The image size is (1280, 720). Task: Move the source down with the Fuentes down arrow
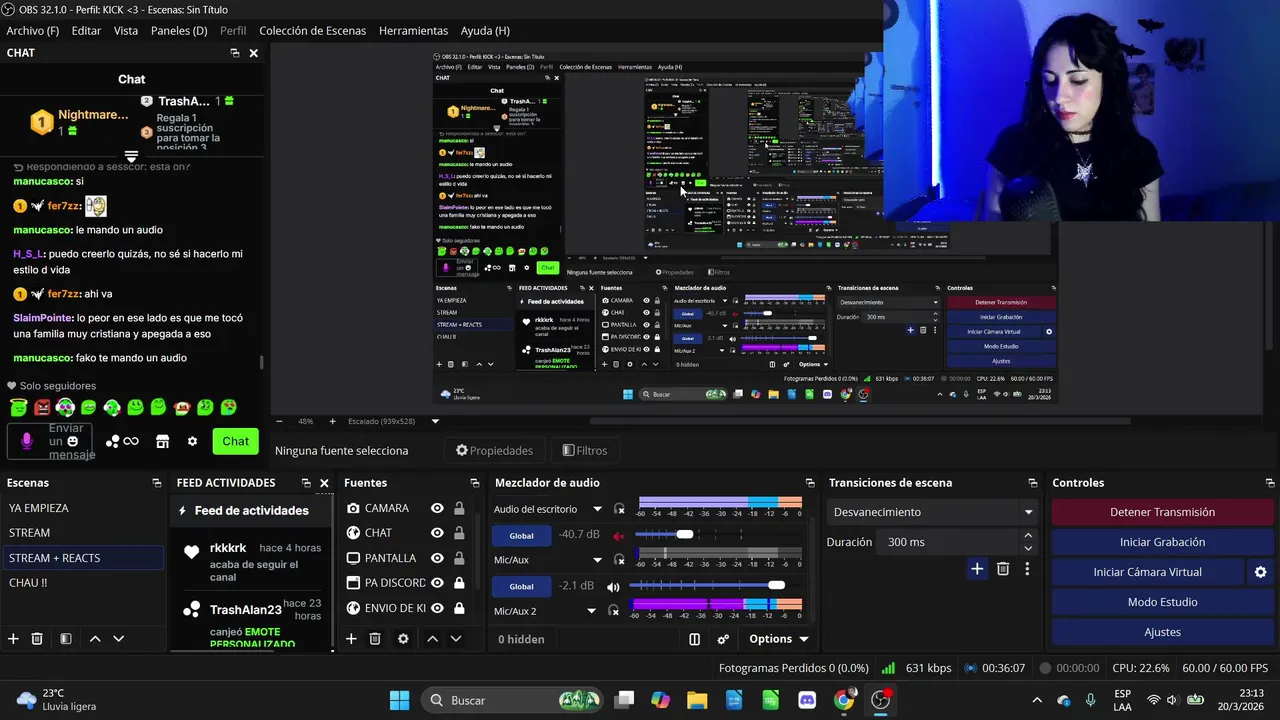(456, 638)
